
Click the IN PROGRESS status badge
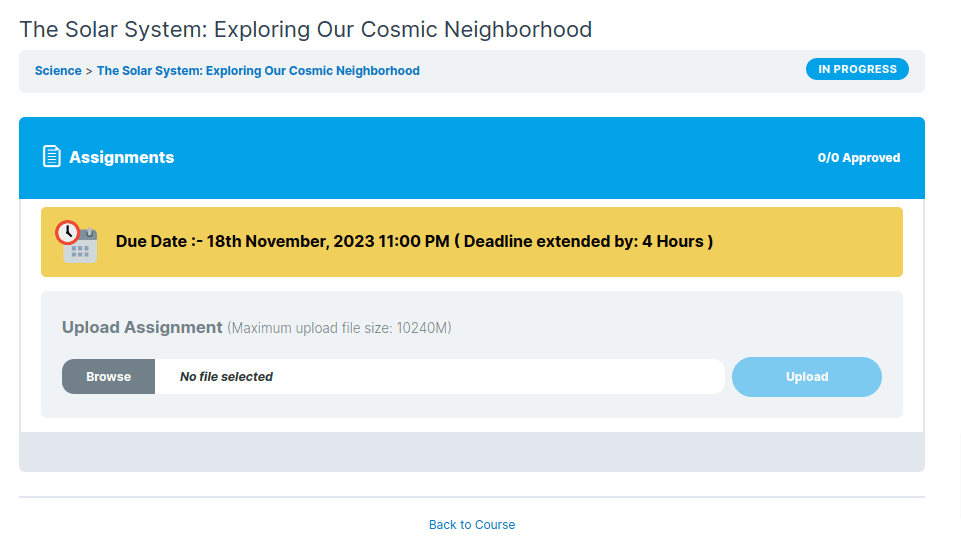[857, 69]
